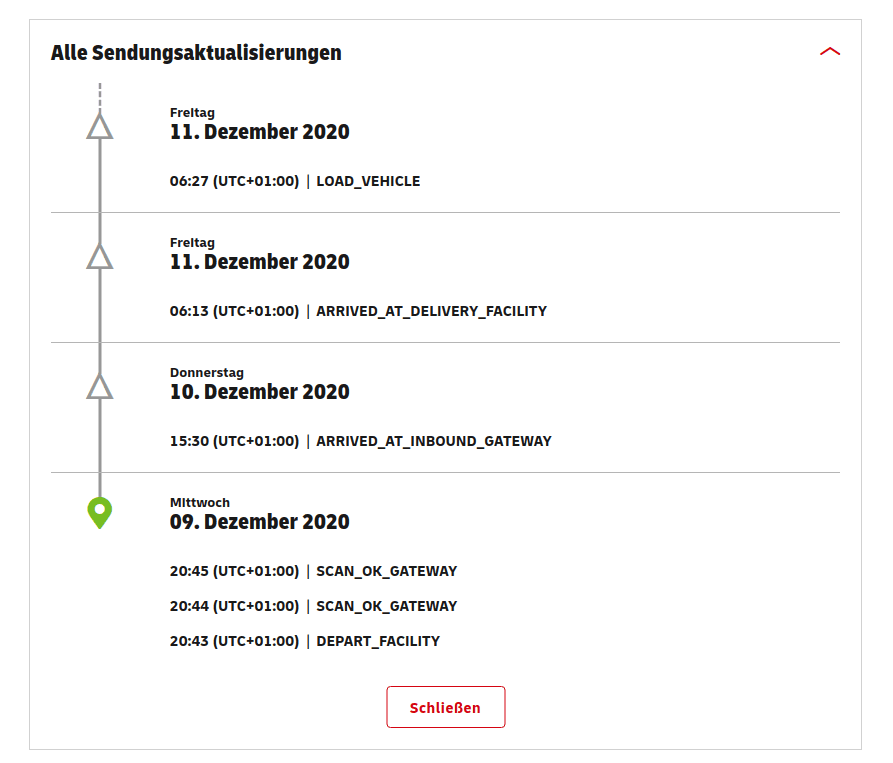893x763 pixels.
Task: Click the triangle marker for 10. Dezember
Action: coord(100,385)
